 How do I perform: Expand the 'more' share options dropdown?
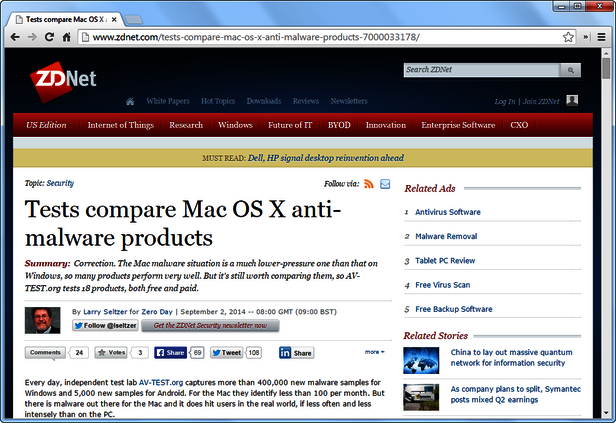[x=373, y=352]
